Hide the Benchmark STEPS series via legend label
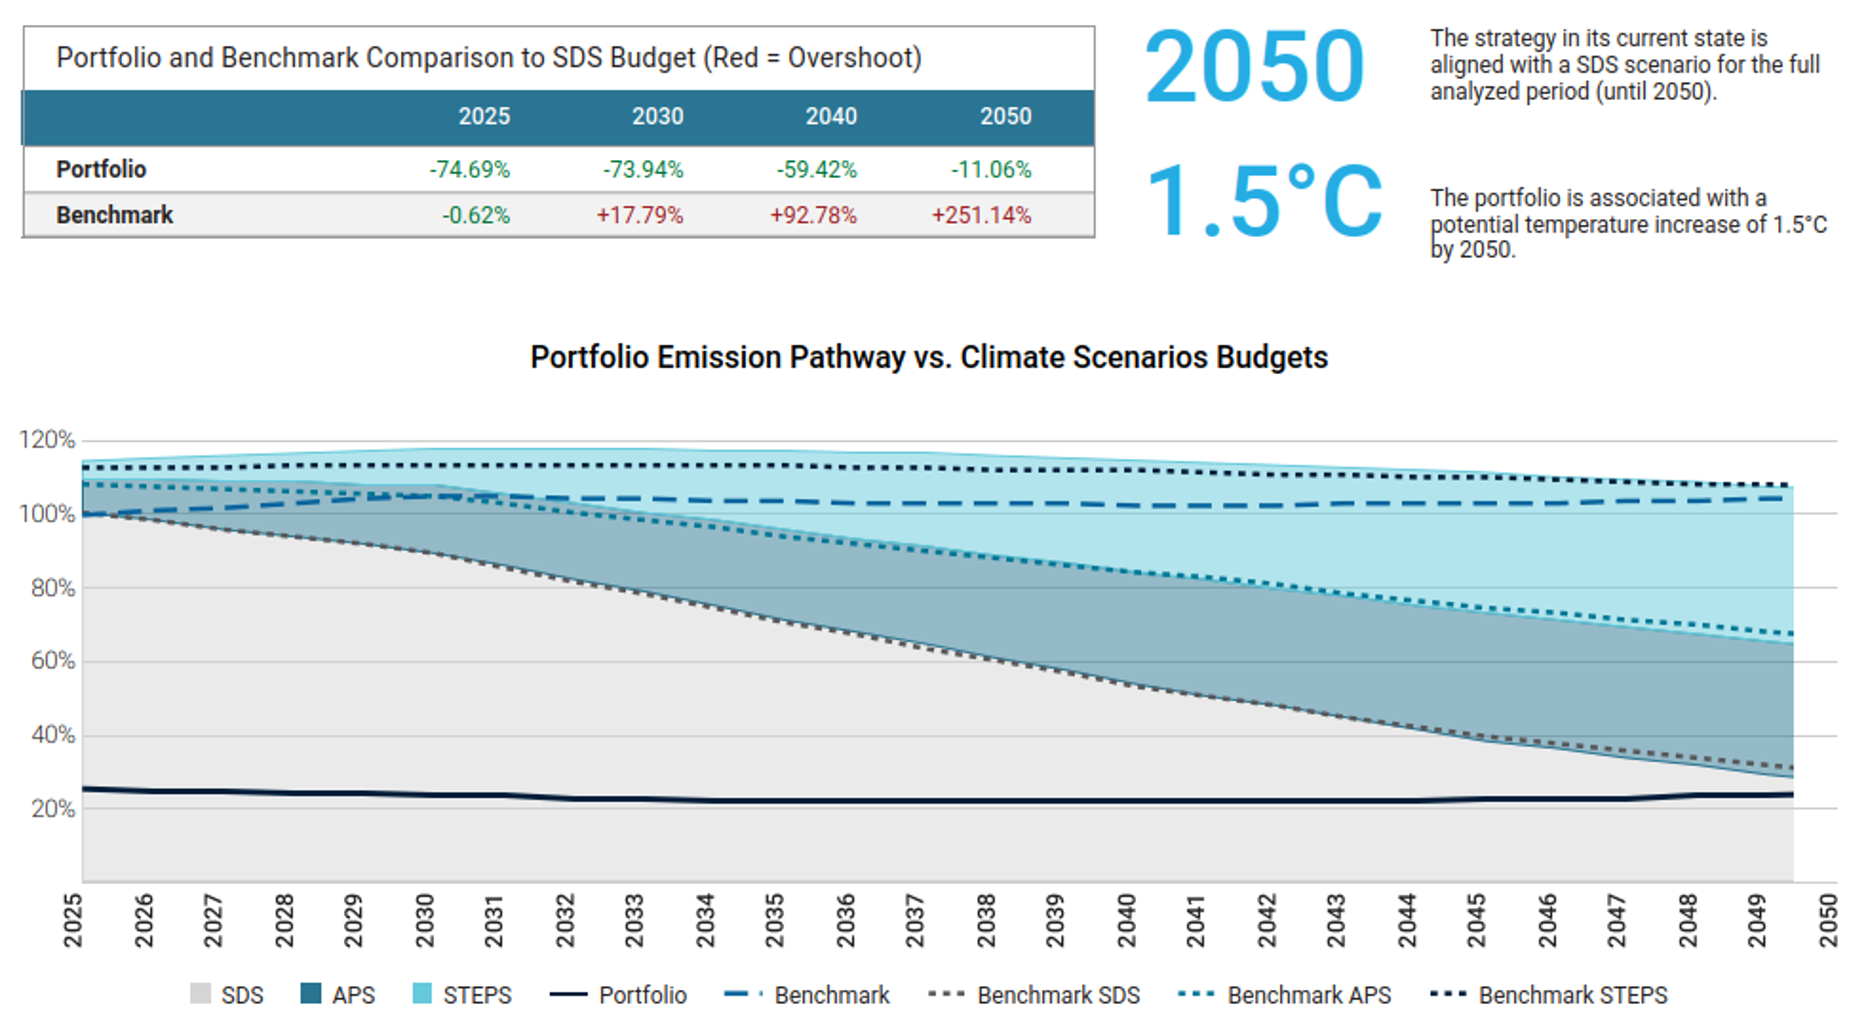Screen dimensions: 1866x1036 click(x=1572, y=996)
